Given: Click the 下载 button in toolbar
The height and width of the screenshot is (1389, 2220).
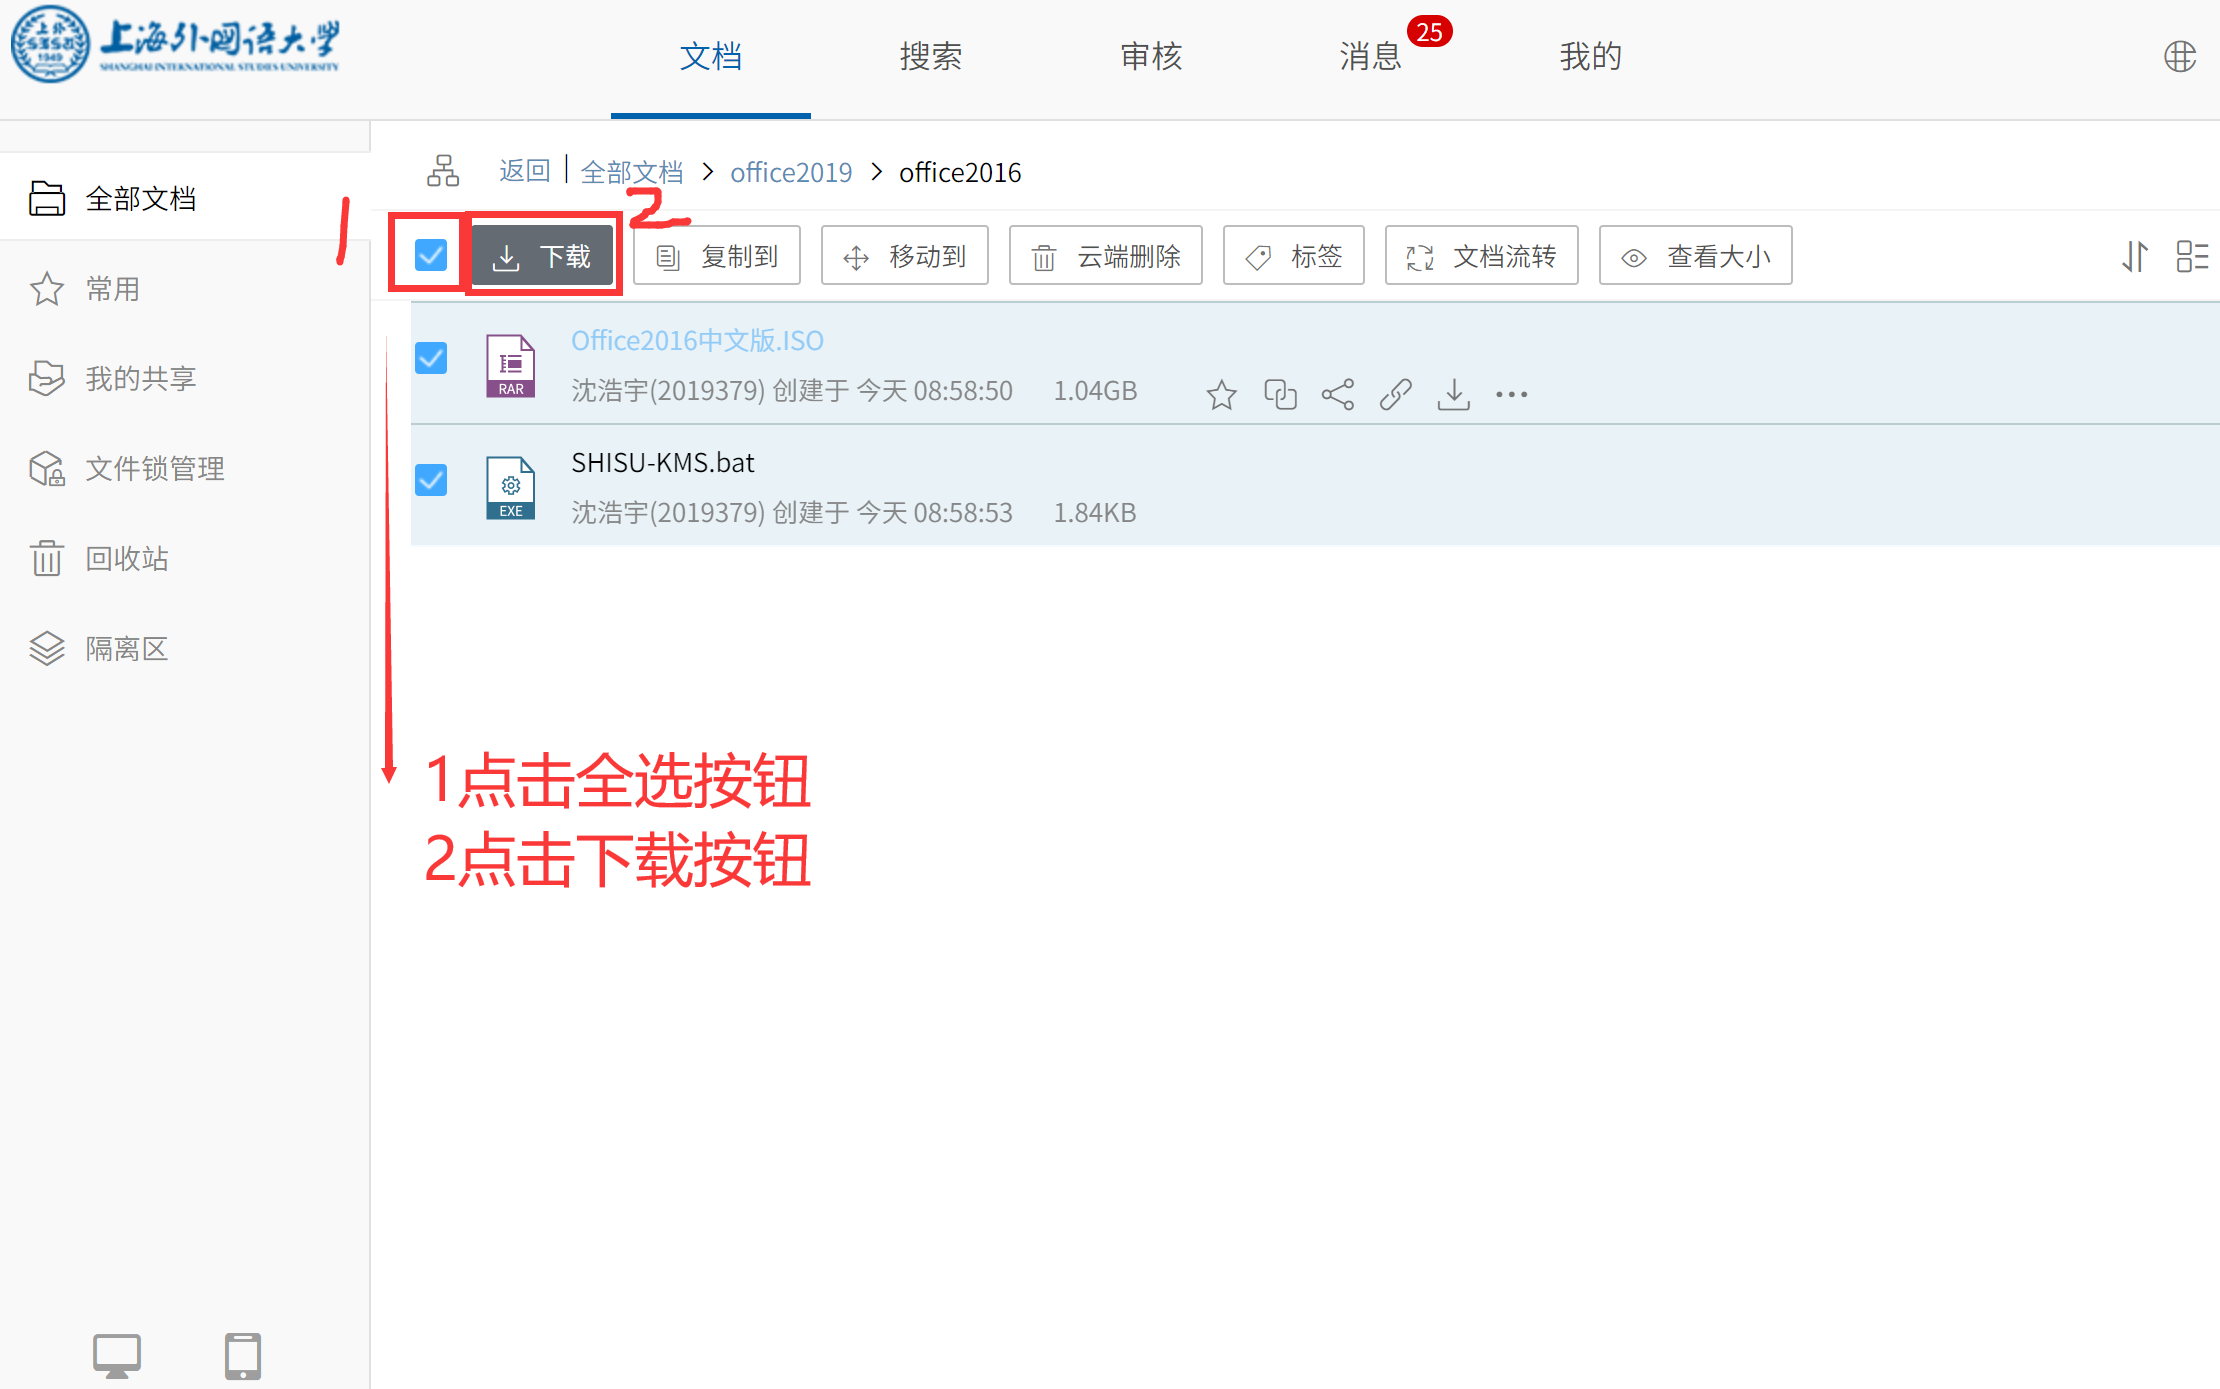Looking at the screenshot, I should click(543, 257).
